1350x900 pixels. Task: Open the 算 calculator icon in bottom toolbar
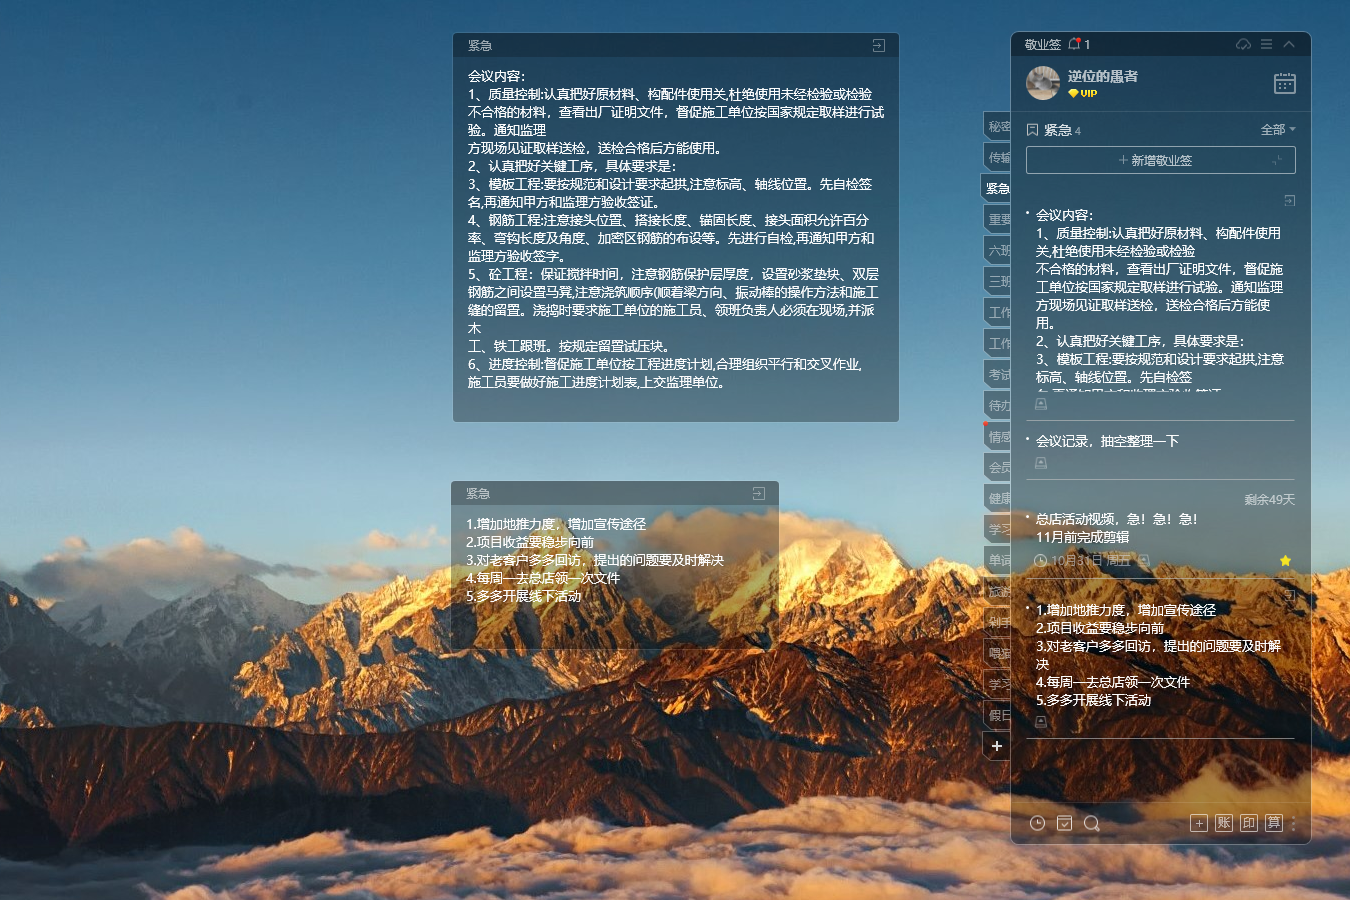point(1273,823)
